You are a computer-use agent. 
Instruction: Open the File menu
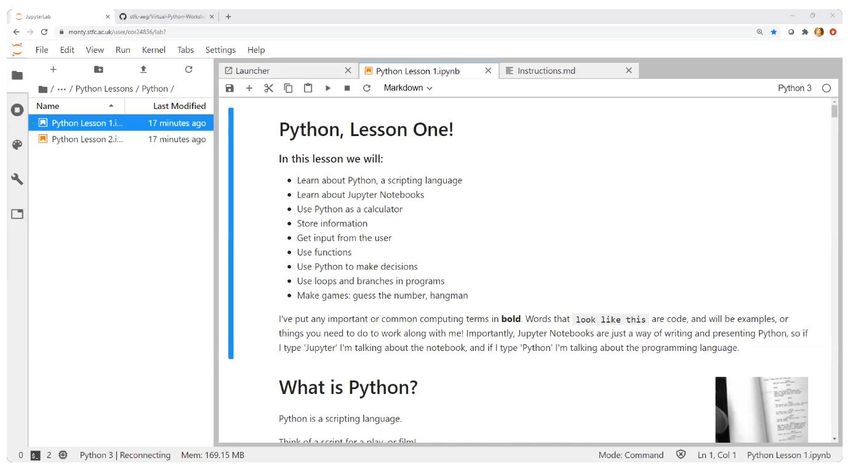(x=42, y=50)
